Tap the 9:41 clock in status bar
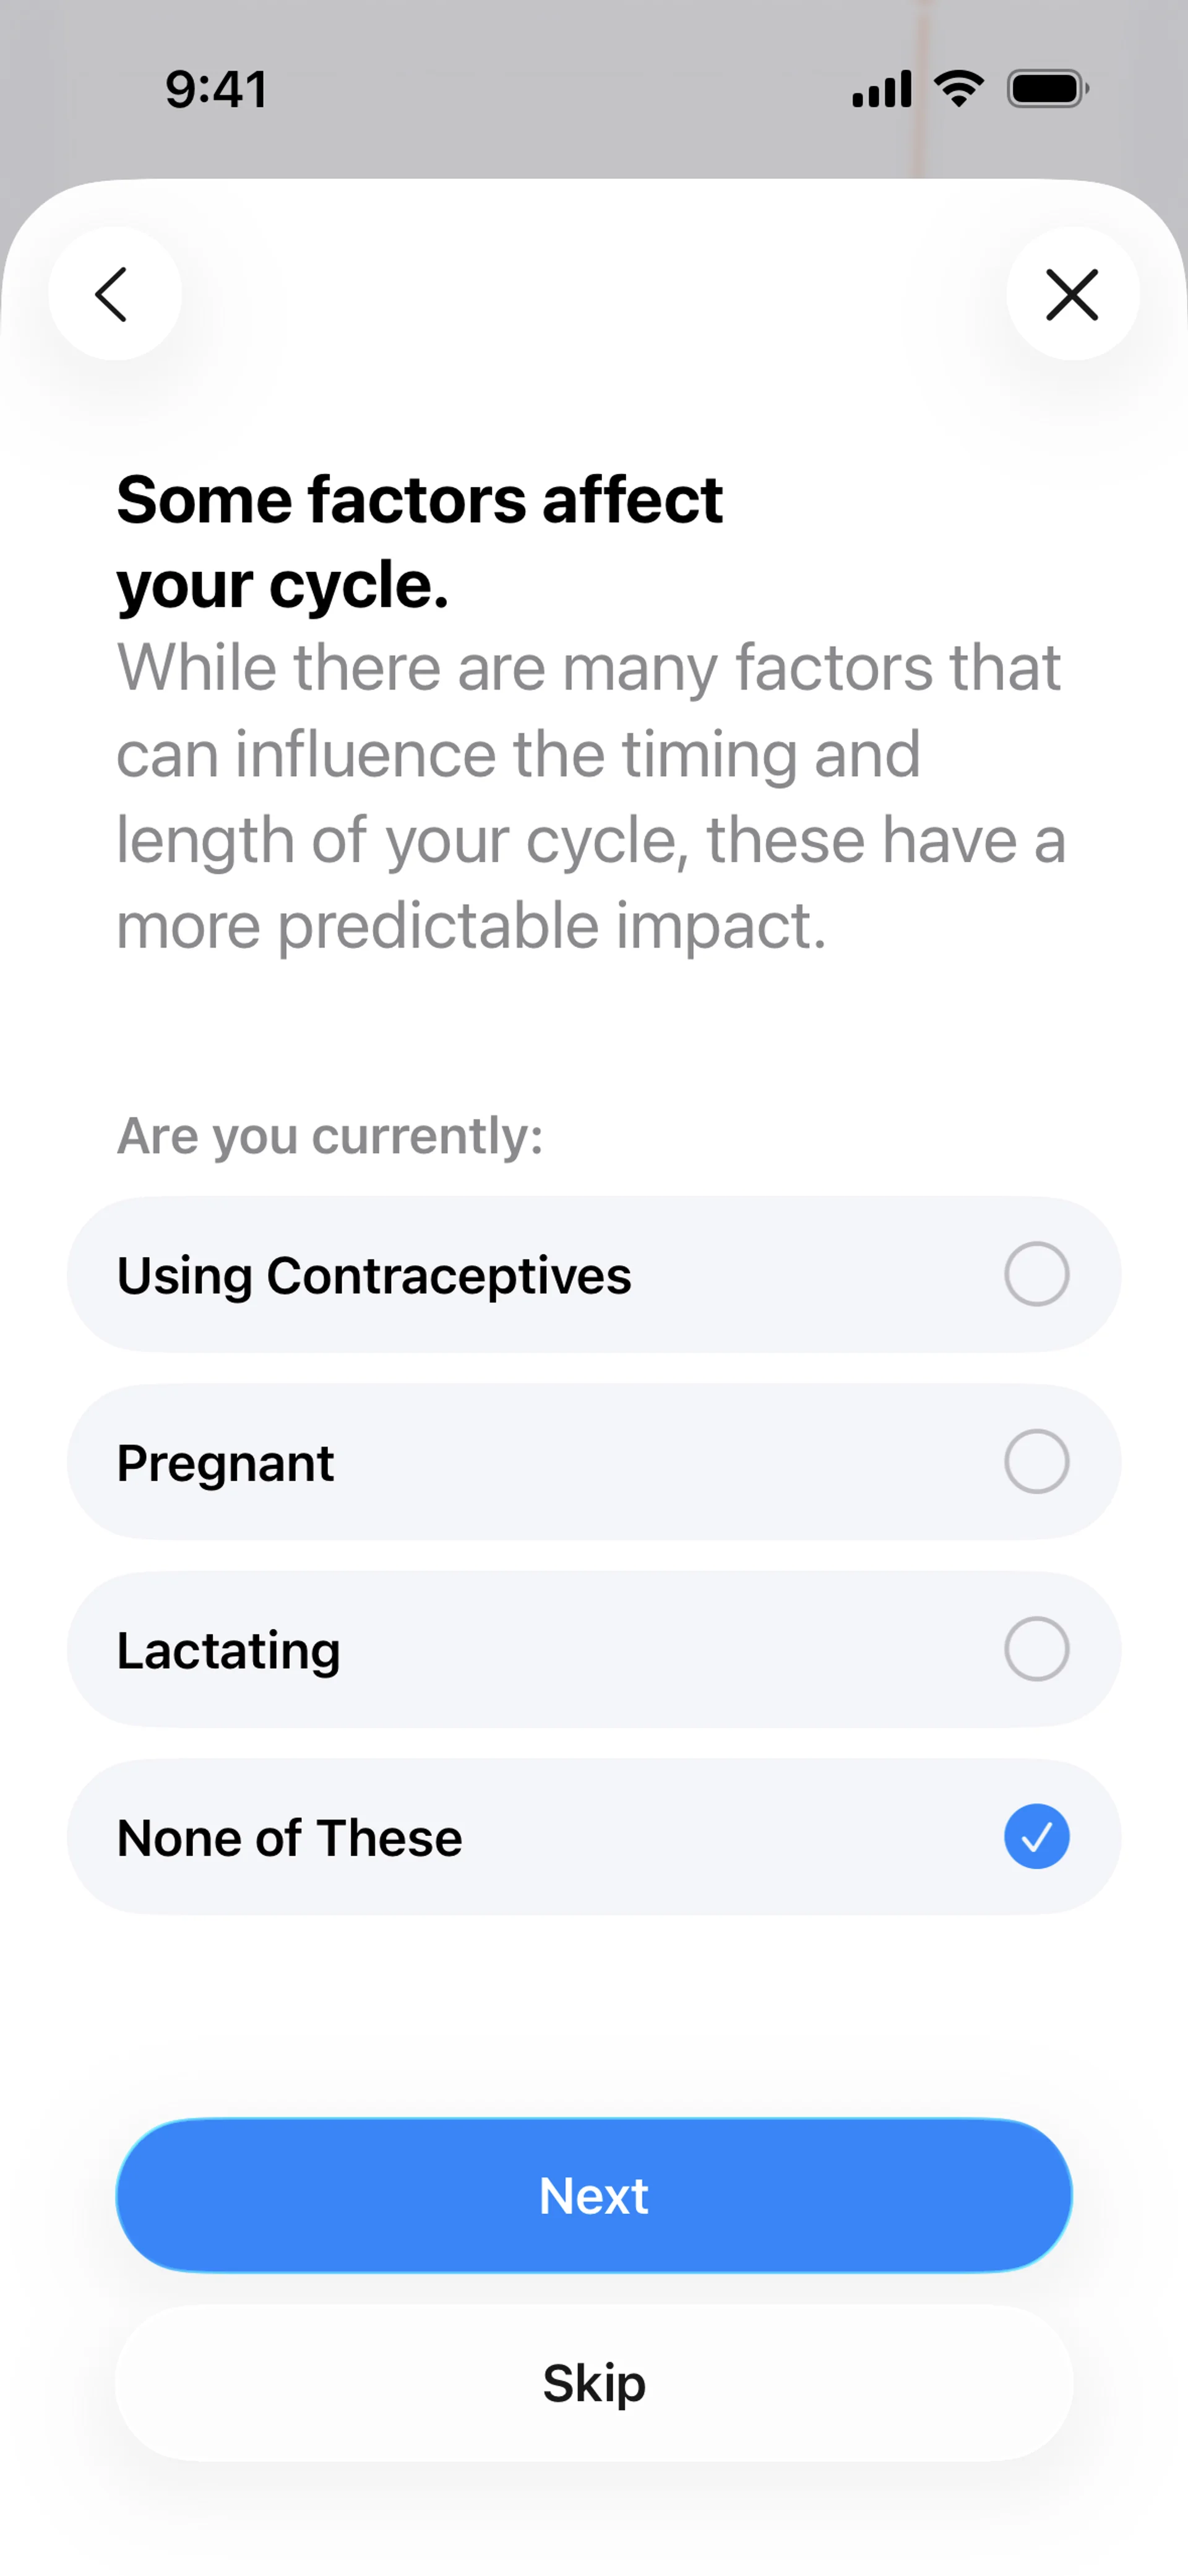1188x2576 pixels. tap(217, 90)
